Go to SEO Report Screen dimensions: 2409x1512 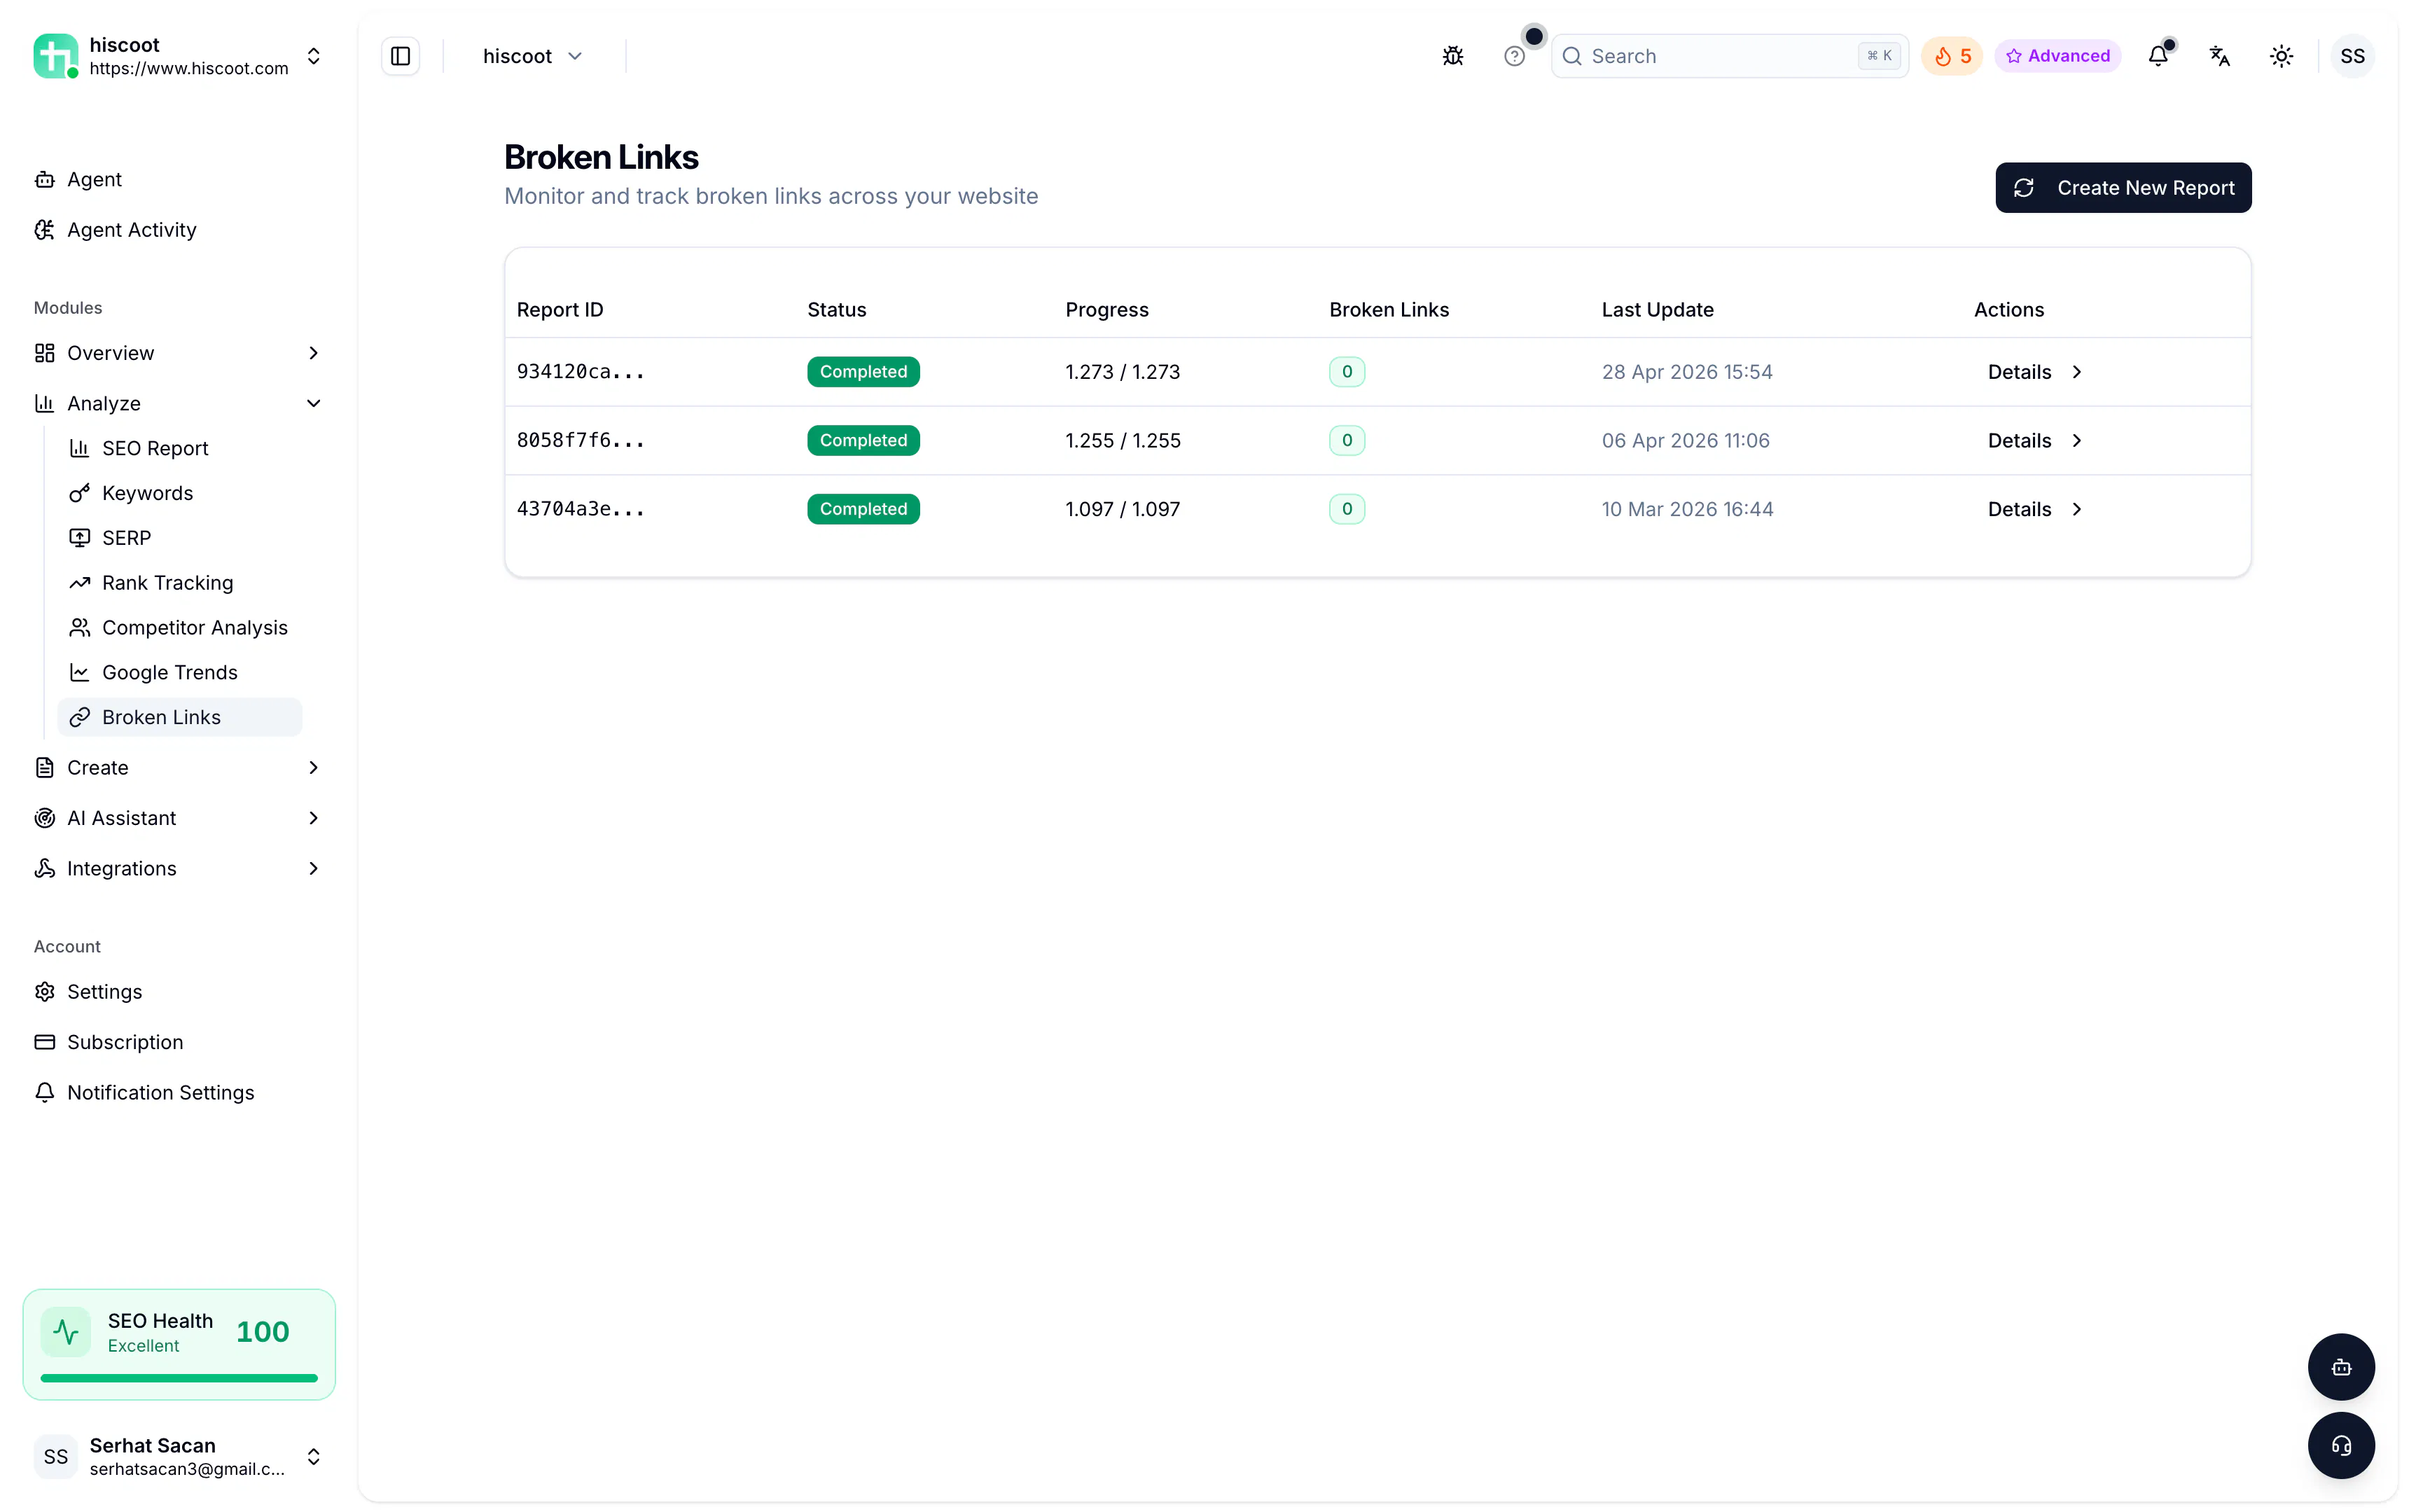pyautogui.click(x=180, y=448)
